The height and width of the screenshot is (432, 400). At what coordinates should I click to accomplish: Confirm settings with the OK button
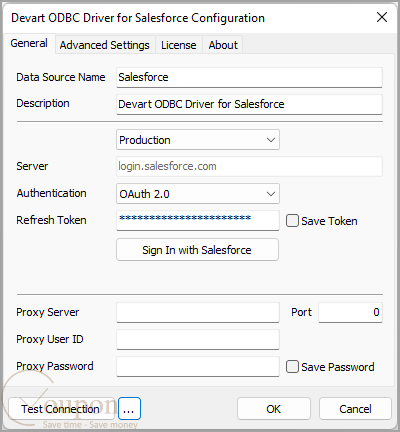[274, 409]
